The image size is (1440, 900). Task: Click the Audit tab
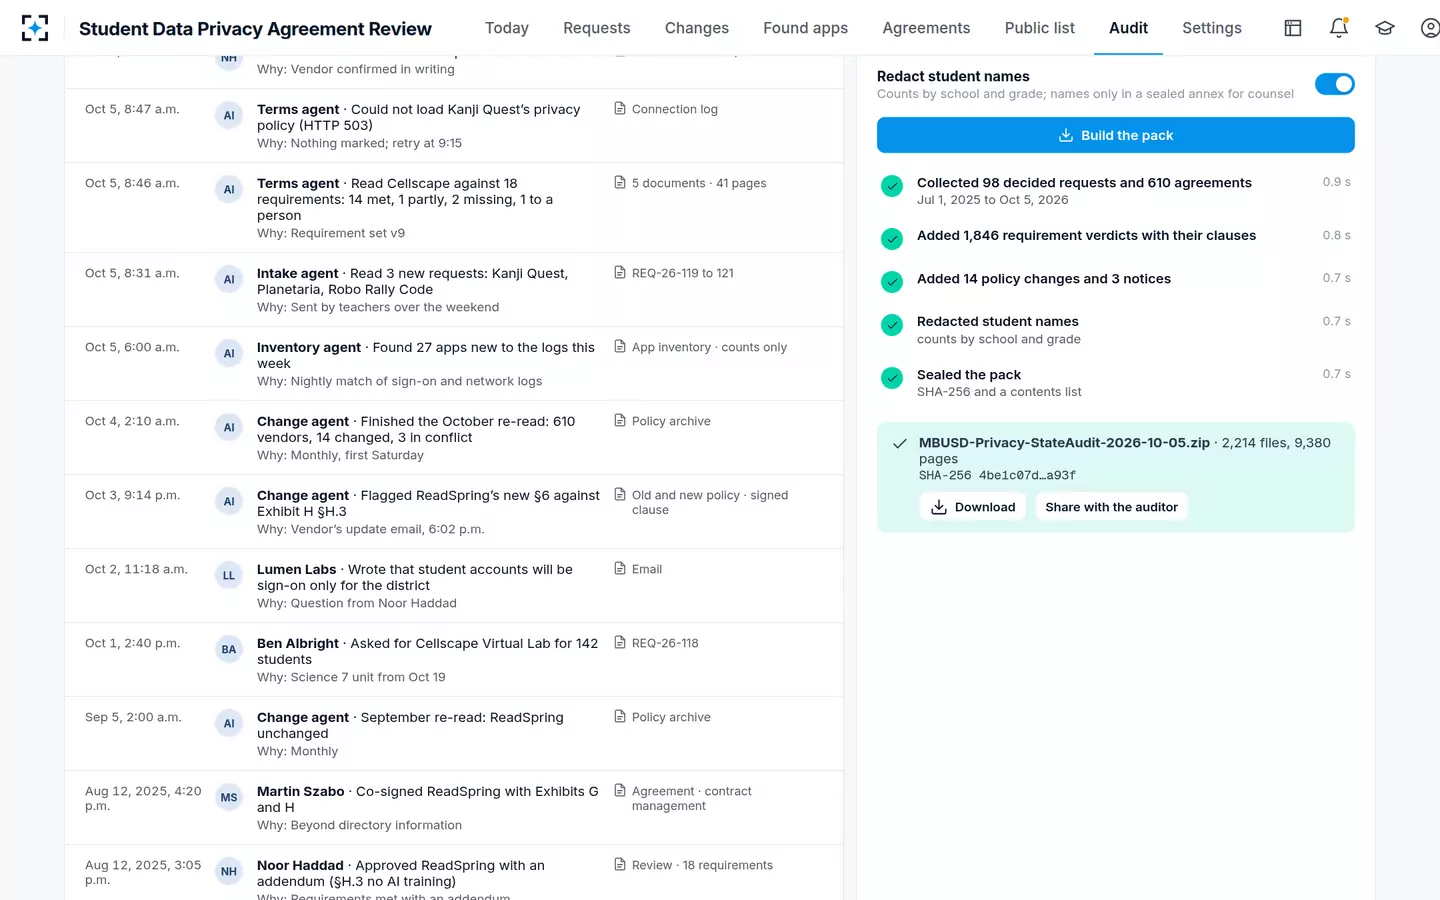tap(1128, 28)
